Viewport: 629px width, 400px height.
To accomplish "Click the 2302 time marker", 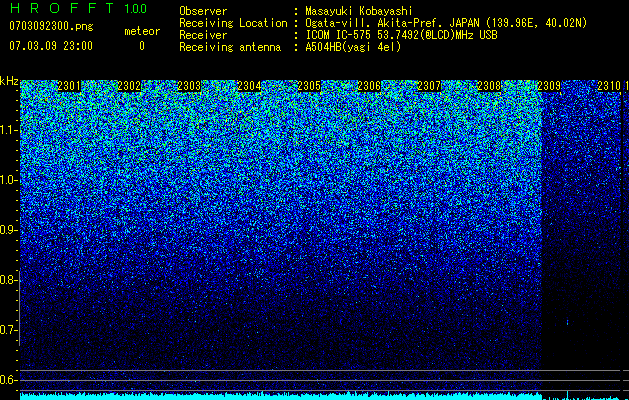I will [x=129, y=86].
